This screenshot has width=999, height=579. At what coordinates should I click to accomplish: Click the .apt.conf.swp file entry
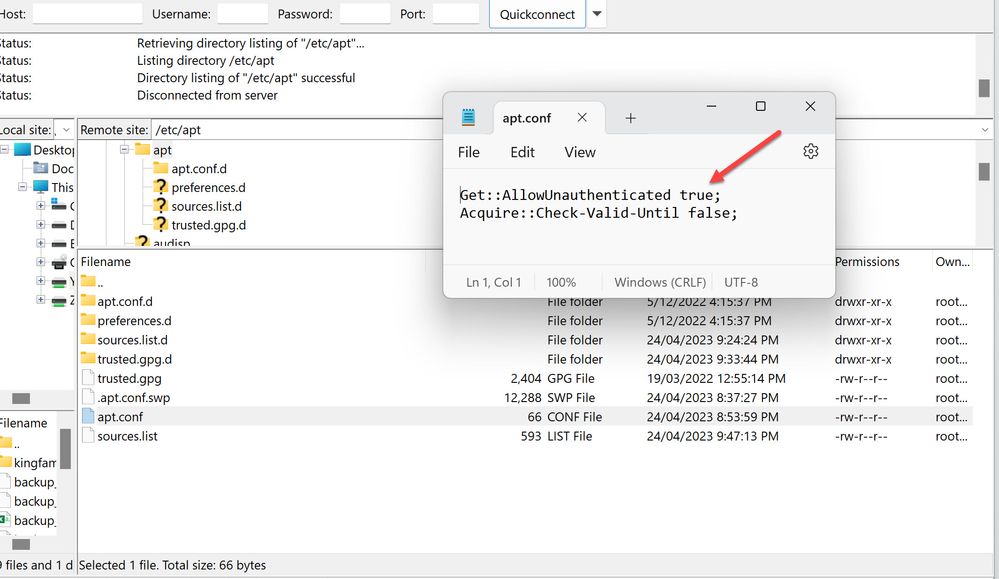[135, 398]
